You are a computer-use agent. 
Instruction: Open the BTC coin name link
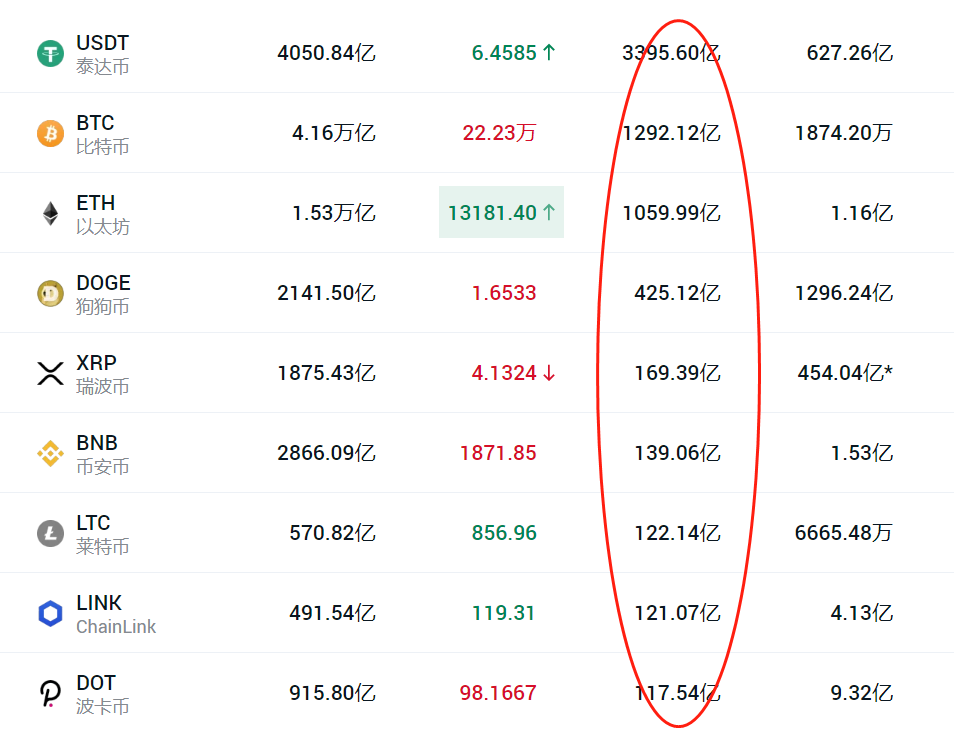pyautogui.click(x=95, y=122)
